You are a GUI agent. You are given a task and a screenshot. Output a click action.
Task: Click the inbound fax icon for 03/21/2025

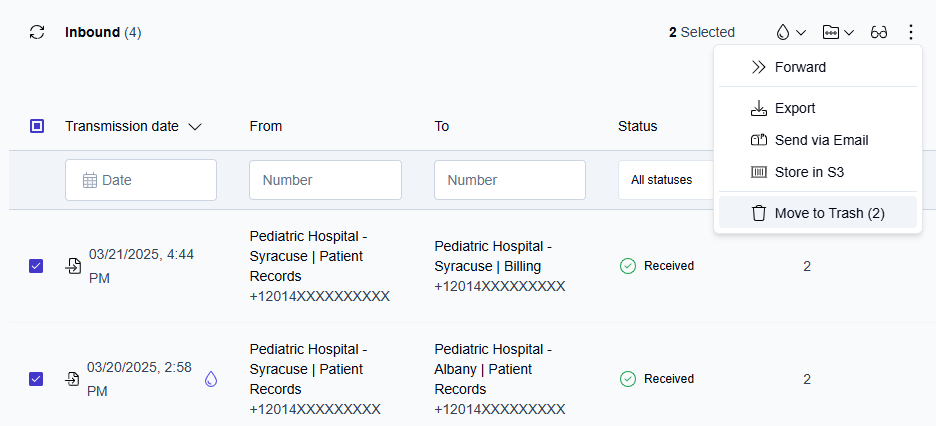73,266
